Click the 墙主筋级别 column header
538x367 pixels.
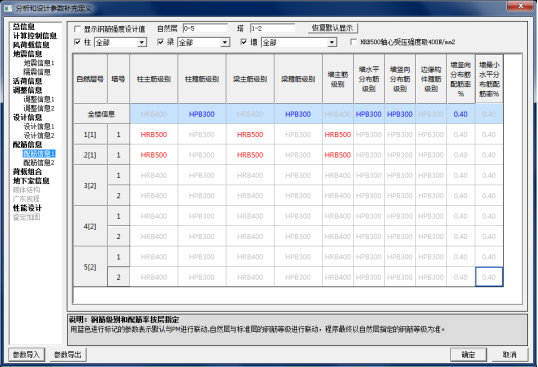pos(338,79)
